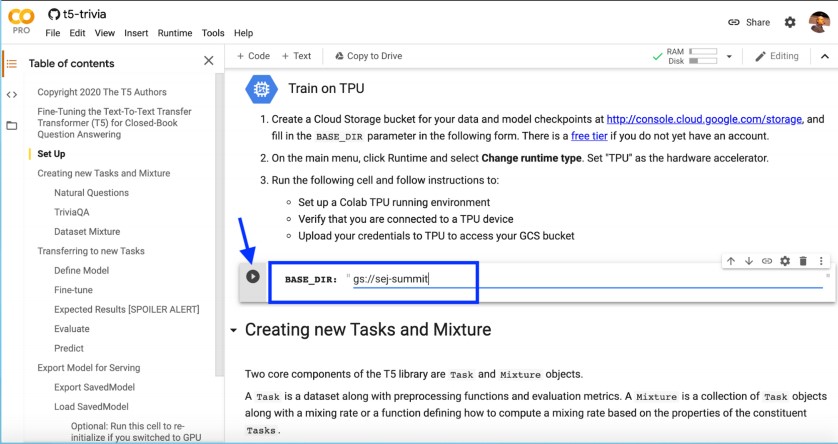
Task: Copy link to cell icon
Action: 767,261
